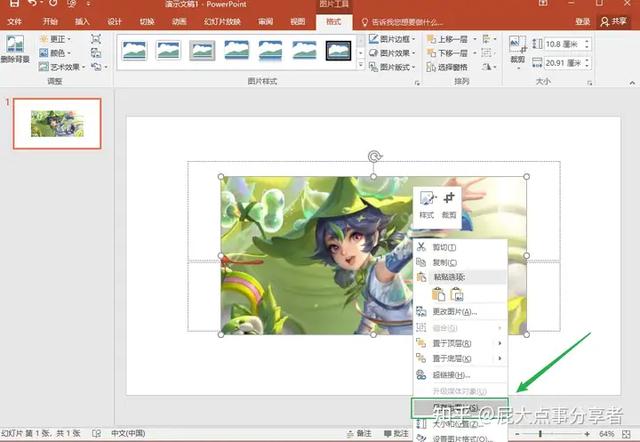Choose Size and Position (大小和位置) menu item
Image resolution: width=640 pixels, height=442 pixels.
[460, 424]
